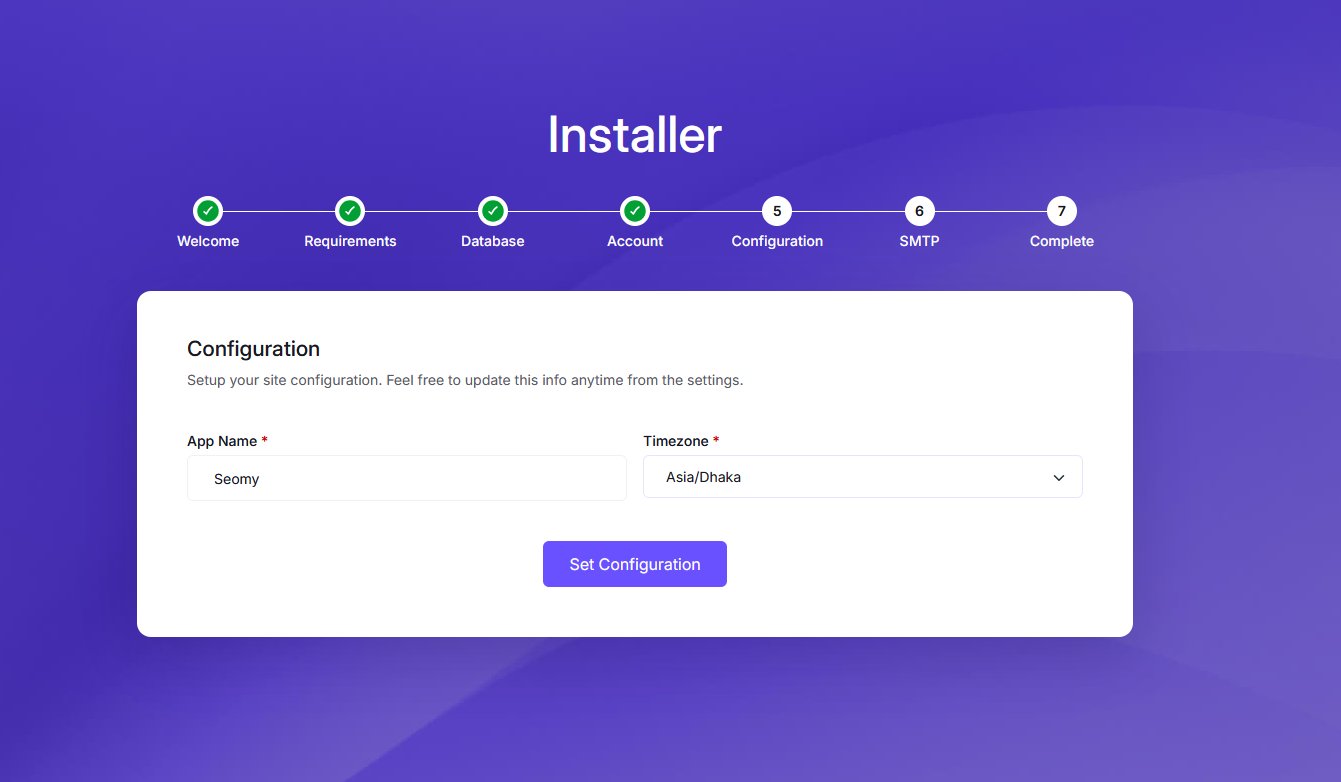
Task: Select the Database step checkmark circle
Action: click(x=493, y=211)
